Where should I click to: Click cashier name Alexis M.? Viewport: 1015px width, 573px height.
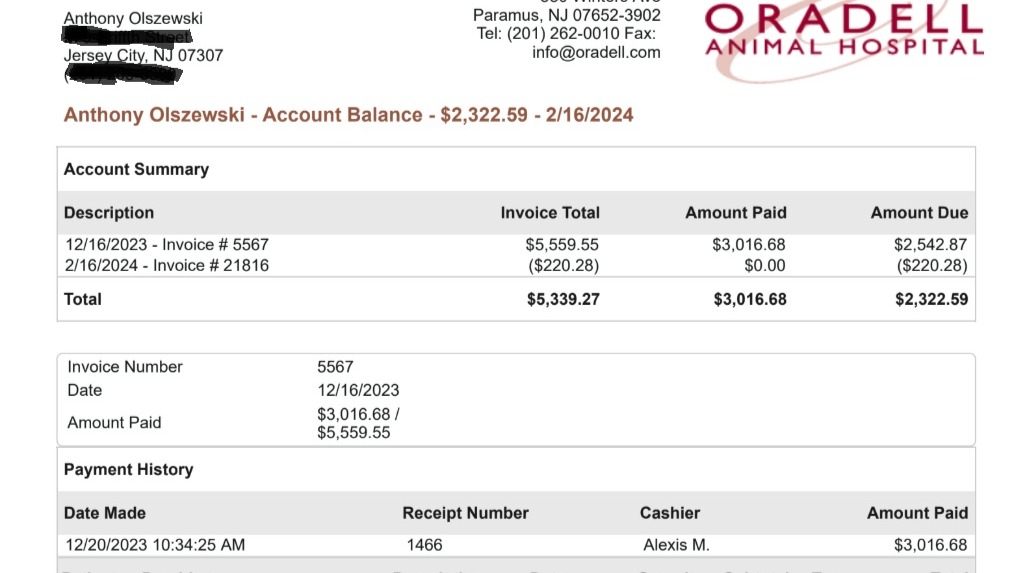(676, 545)
